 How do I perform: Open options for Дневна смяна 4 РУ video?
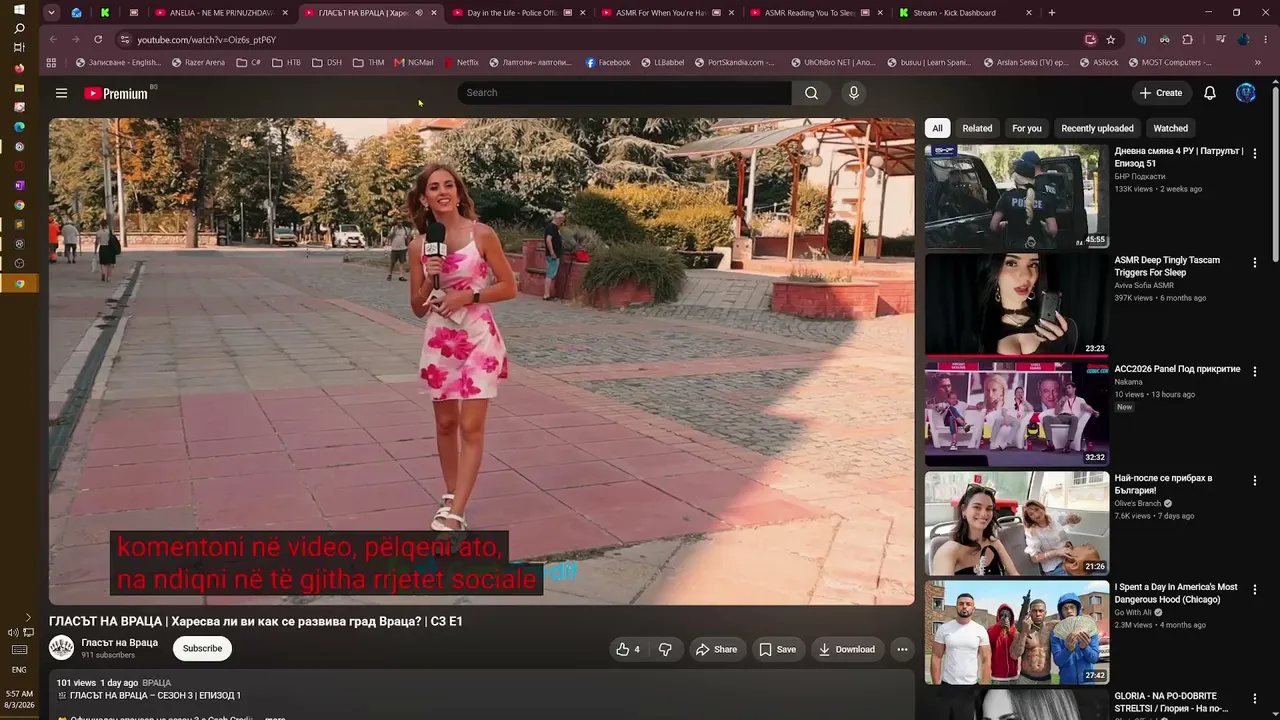click(x=1255, y=153)
